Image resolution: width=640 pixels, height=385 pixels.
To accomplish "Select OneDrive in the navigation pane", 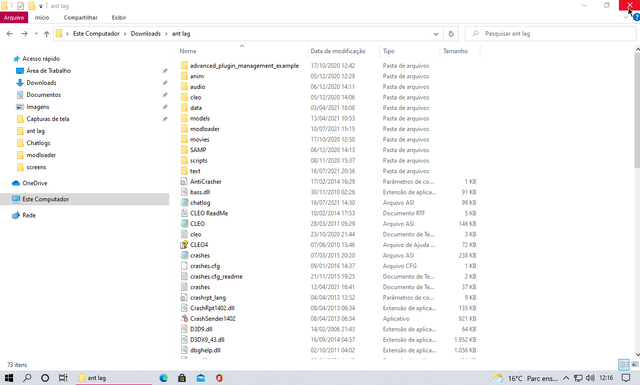I will tap(35, 183).
